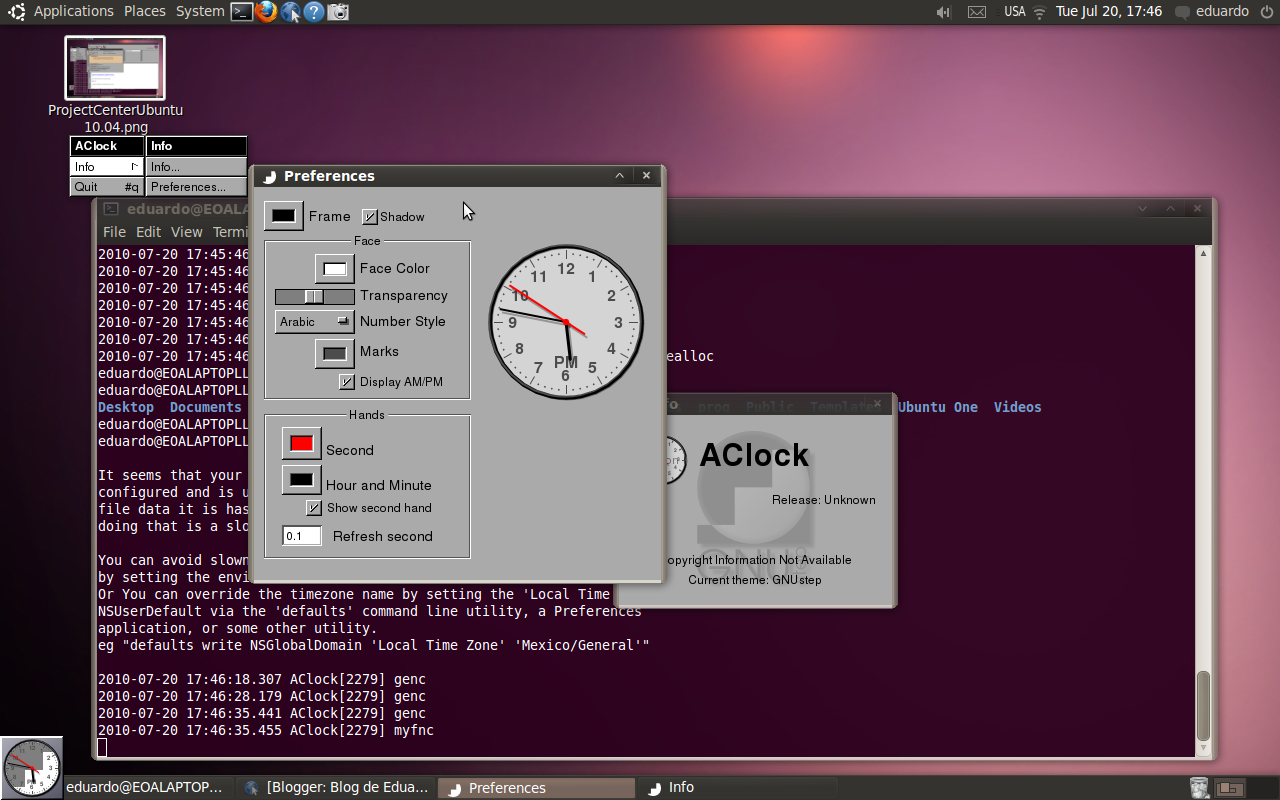Click the globe browser icon in the panel
This screenshot has width=1280, height=800.
click(x=290, y=12)
